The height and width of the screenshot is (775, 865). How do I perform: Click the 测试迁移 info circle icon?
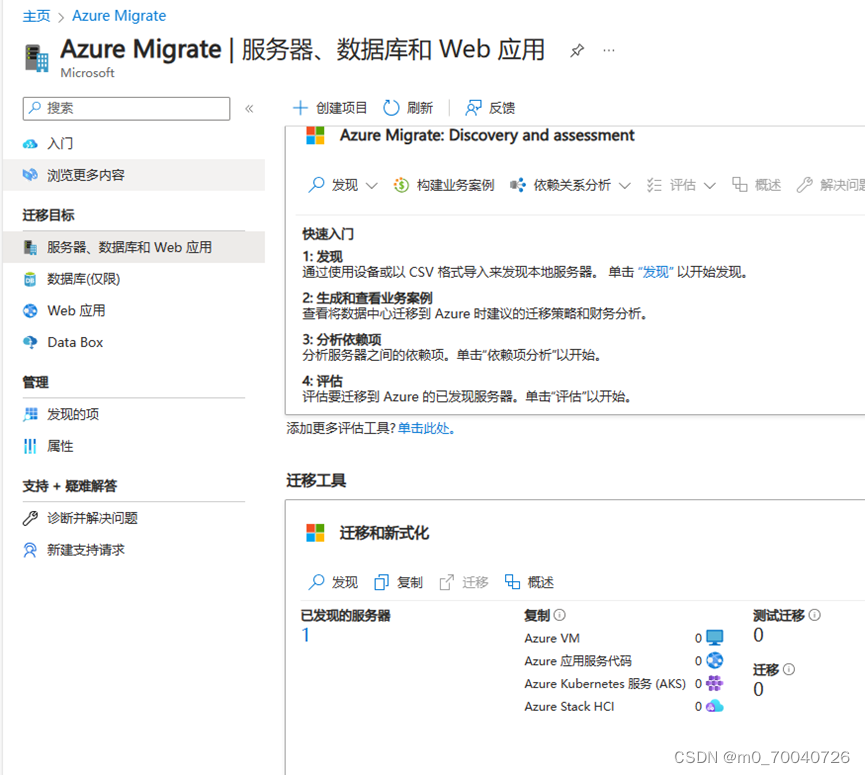(x=815, y=615)
